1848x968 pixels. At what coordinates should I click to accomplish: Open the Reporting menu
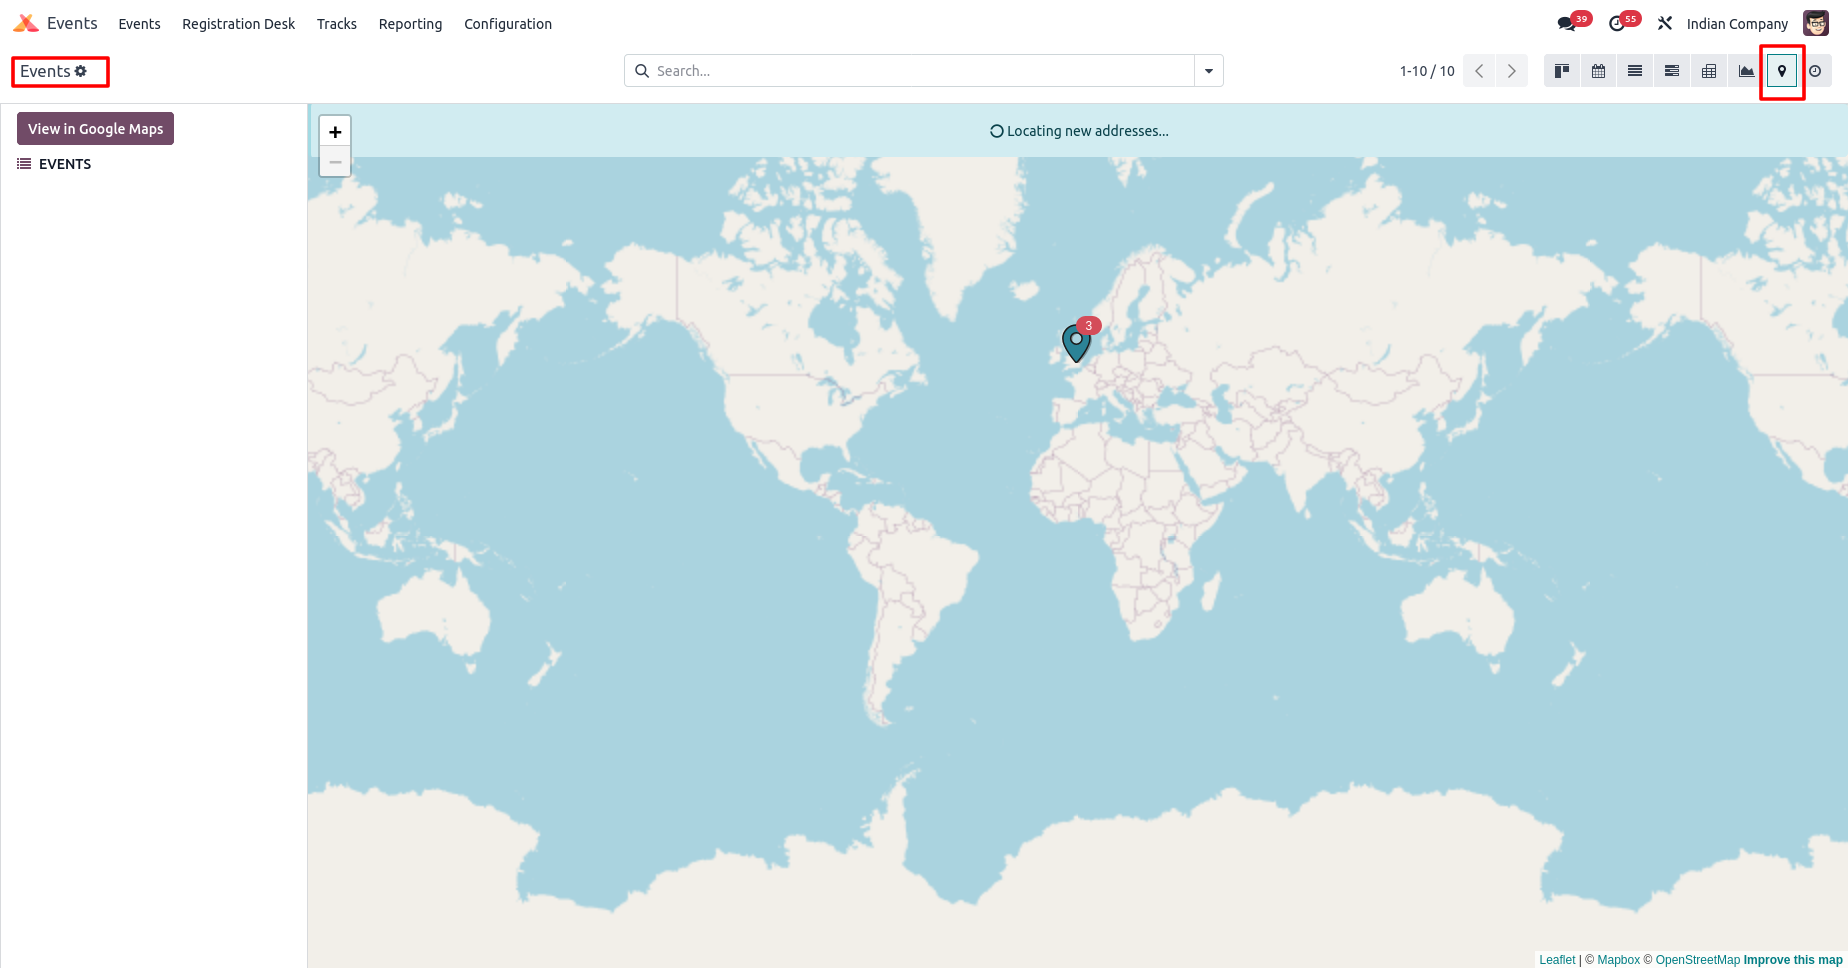[410, 24]
